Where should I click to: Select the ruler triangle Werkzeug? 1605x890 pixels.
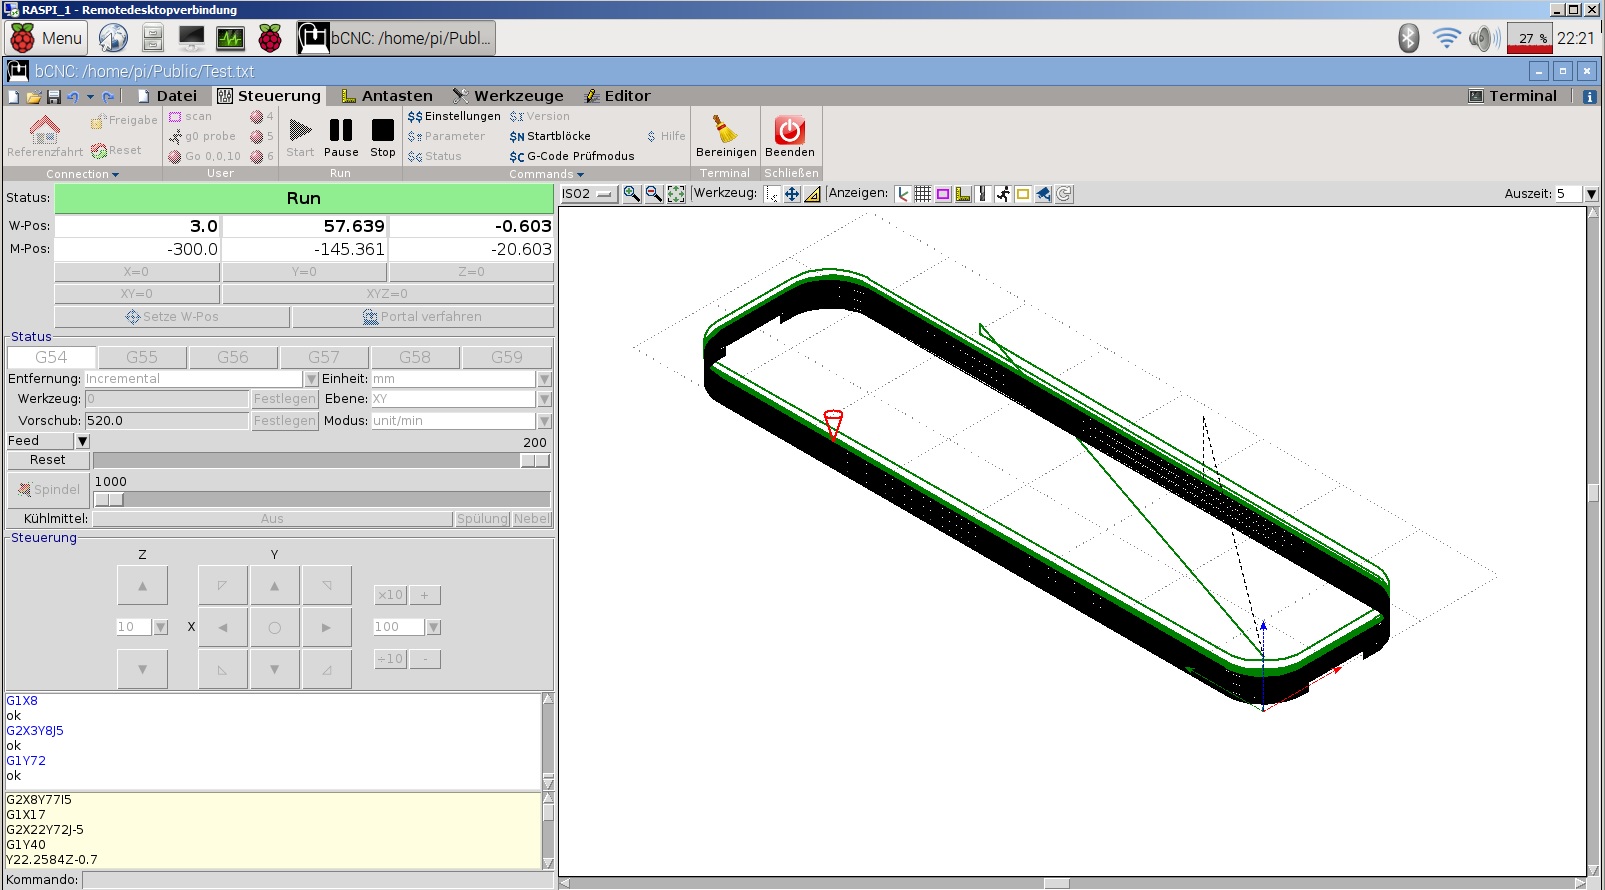click(813, 194)
